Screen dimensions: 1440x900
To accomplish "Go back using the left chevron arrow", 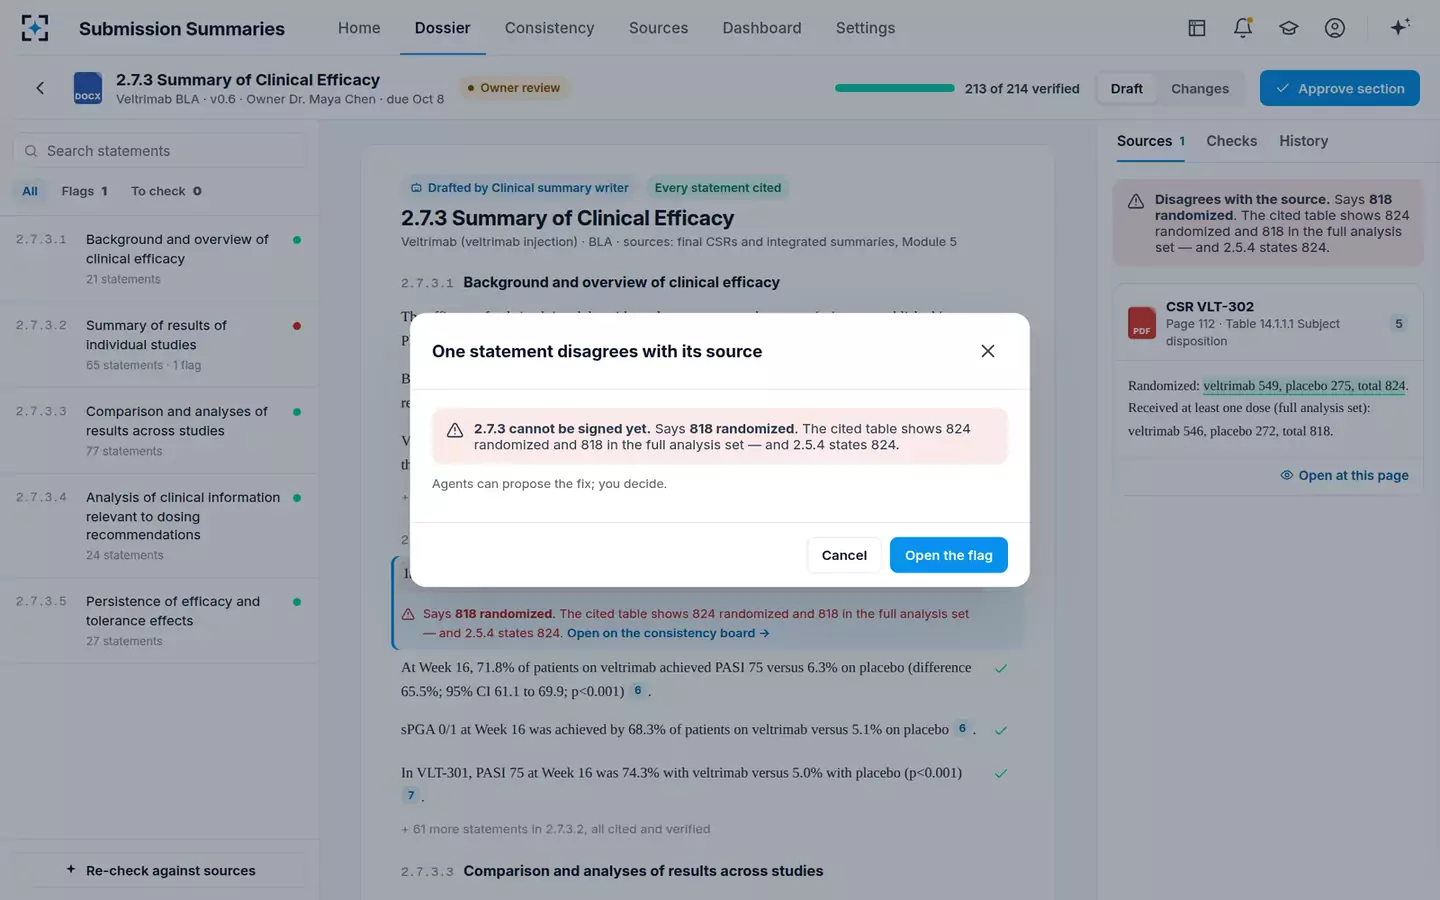I will coord(40,88).
